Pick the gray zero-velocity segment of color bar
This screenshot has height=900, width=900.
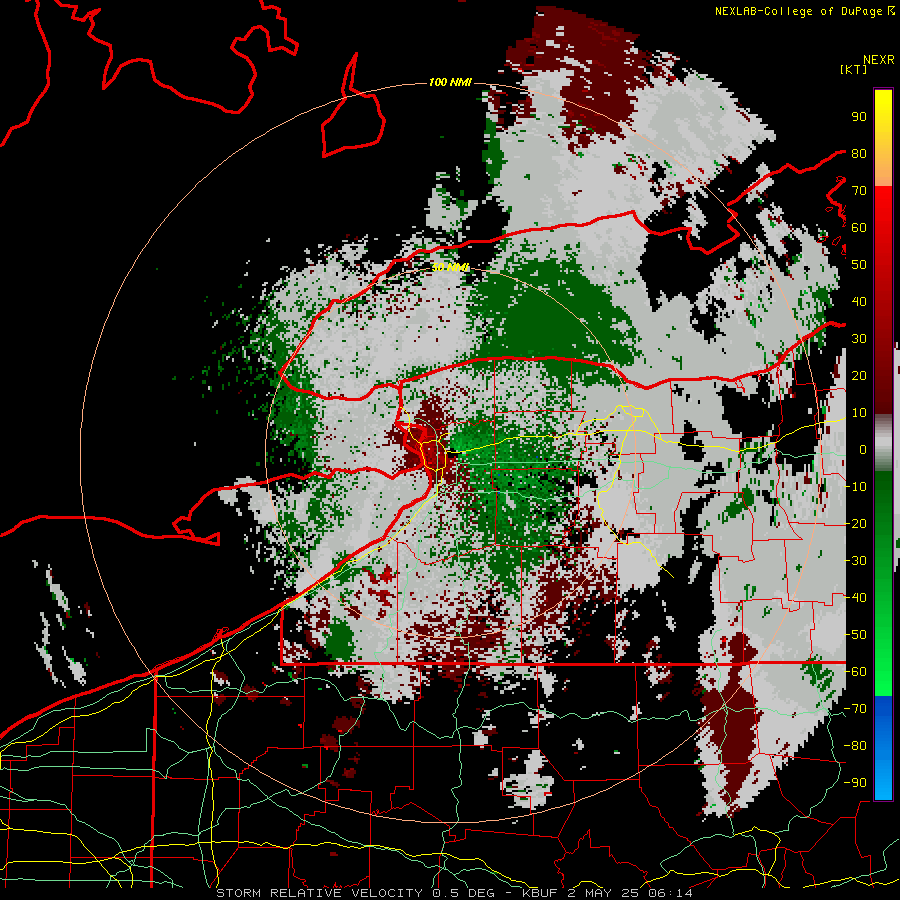pyautogui.click(x=883, y=442)
